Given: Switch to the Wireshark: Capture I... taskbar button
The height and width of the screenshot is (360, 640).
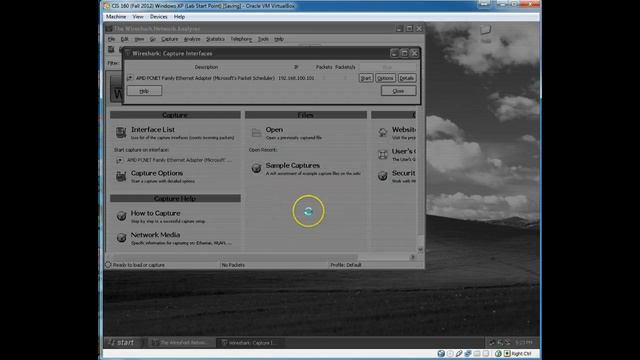Looking at the screenshot, I should click(x=250, y=342).
